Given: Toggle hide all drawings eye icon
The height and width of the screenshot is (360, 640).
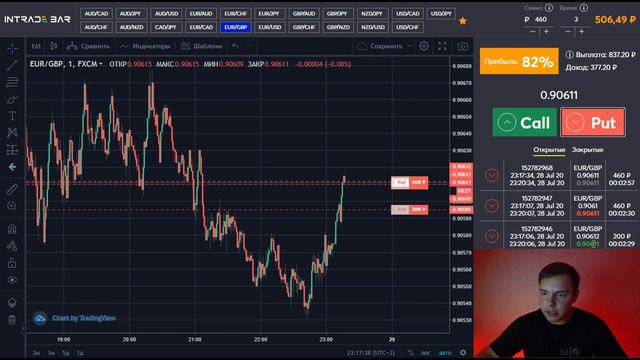Looking at the screenshot, I should [x=12, y=280].
